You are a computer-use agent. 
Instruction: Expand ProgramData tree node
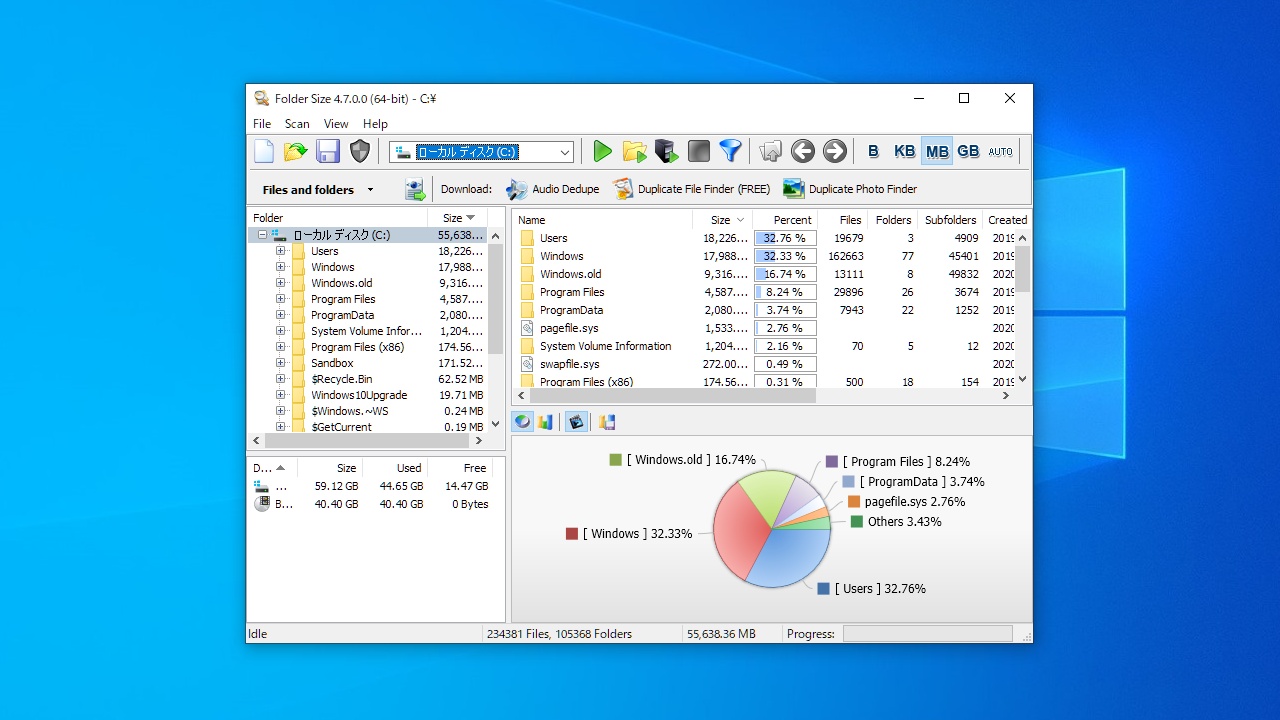[x=281, y=315]
